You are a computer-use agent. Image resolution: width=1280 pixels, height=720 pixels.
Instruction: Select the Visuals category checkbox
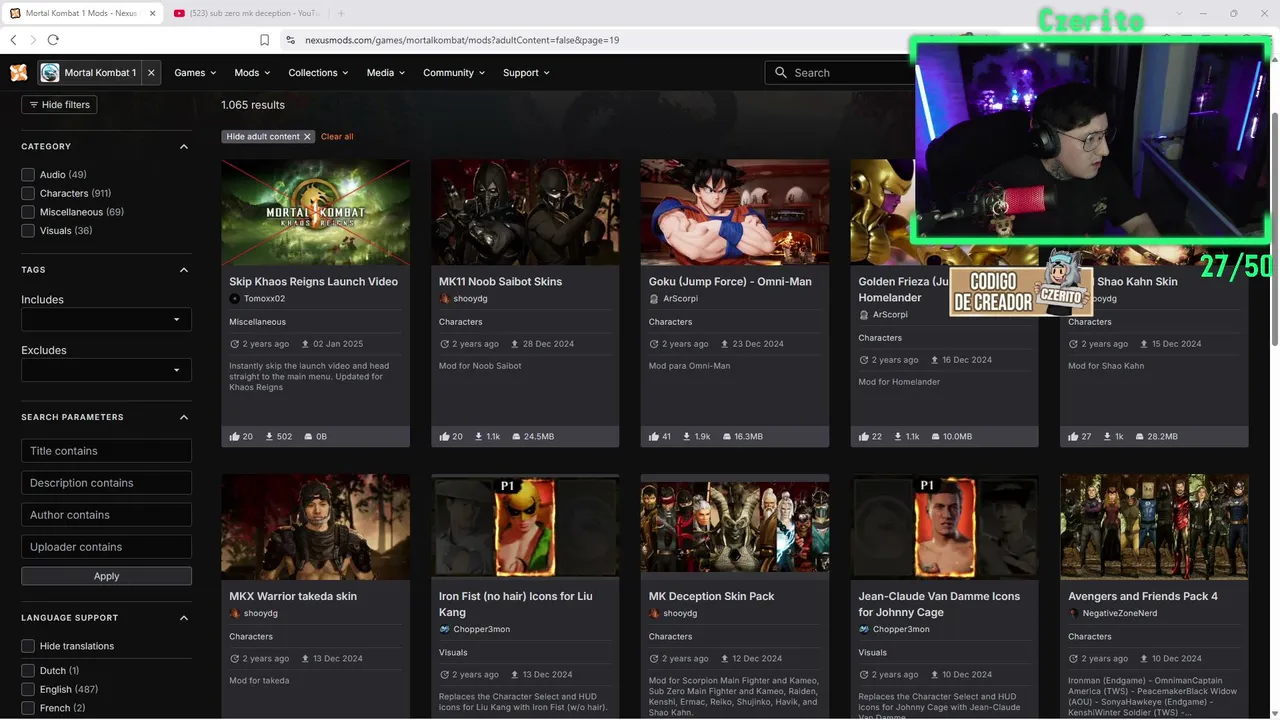point(28,231)
